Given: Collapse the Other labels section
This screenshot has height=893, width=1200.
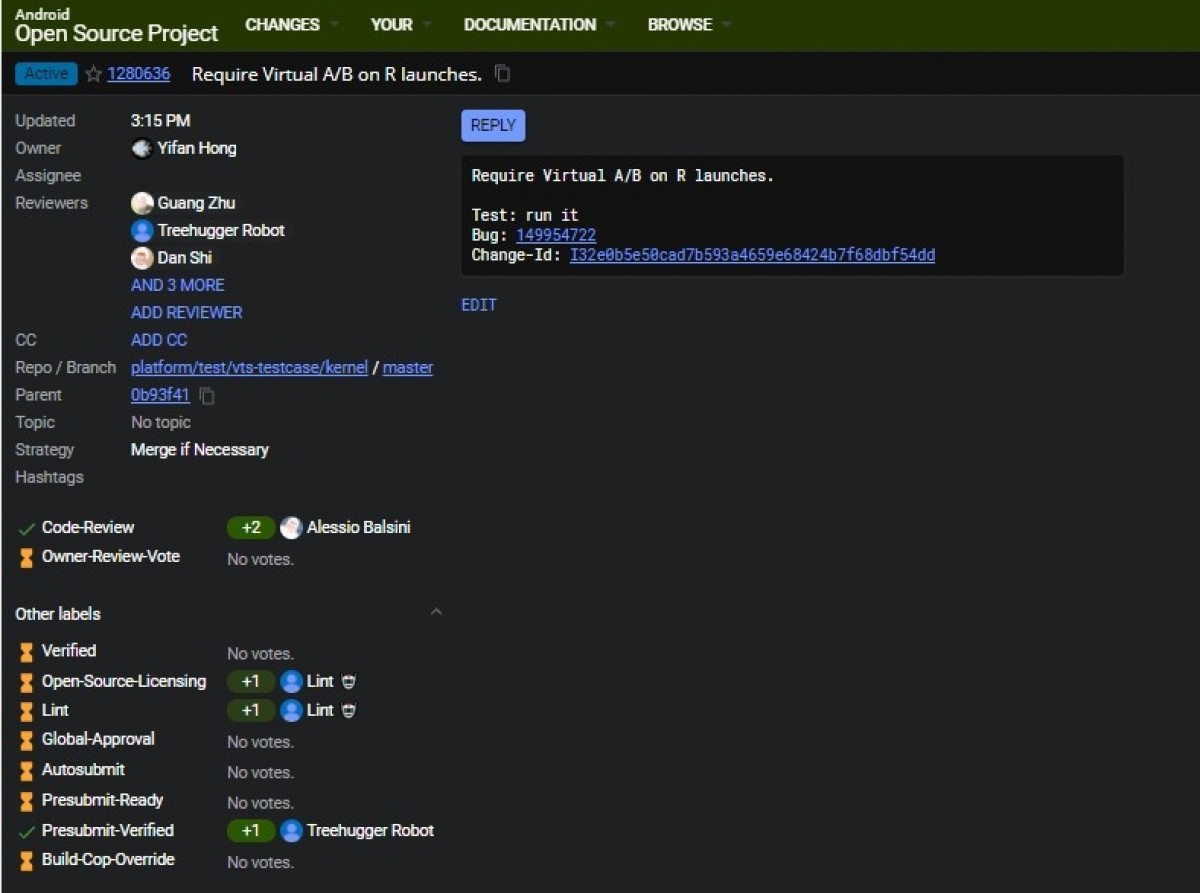Looking at the screenshot, I should 436,612.
